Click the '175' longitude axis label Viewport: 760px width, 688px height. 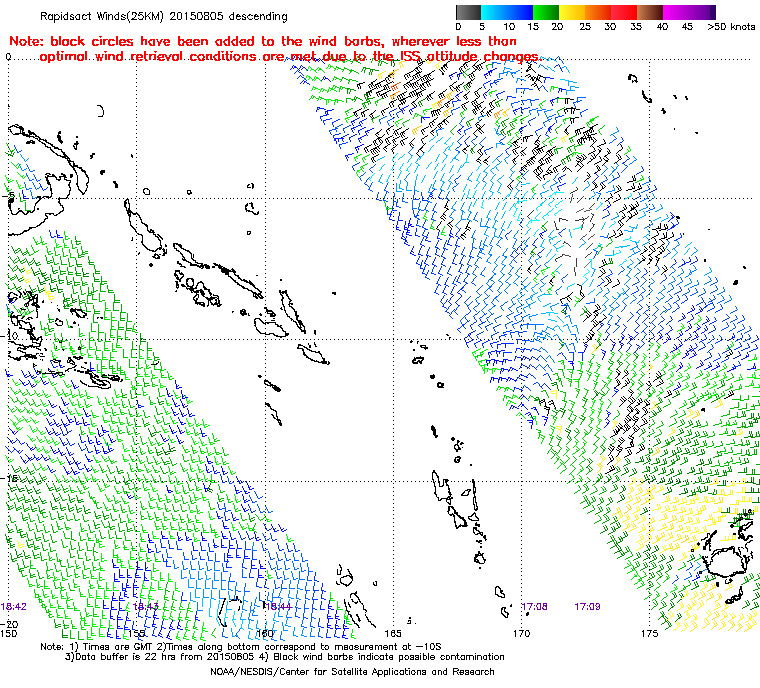point(649,633)
